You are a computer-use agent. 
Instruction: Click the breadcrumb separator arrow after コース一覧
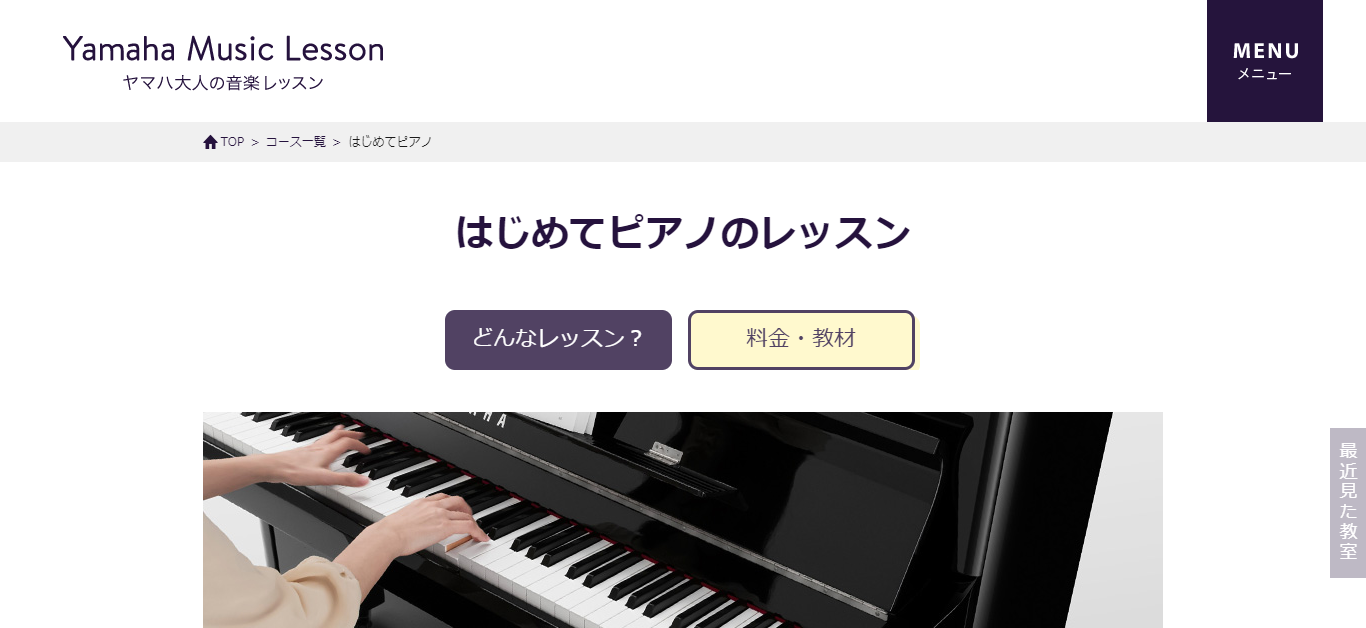(337, 142)
